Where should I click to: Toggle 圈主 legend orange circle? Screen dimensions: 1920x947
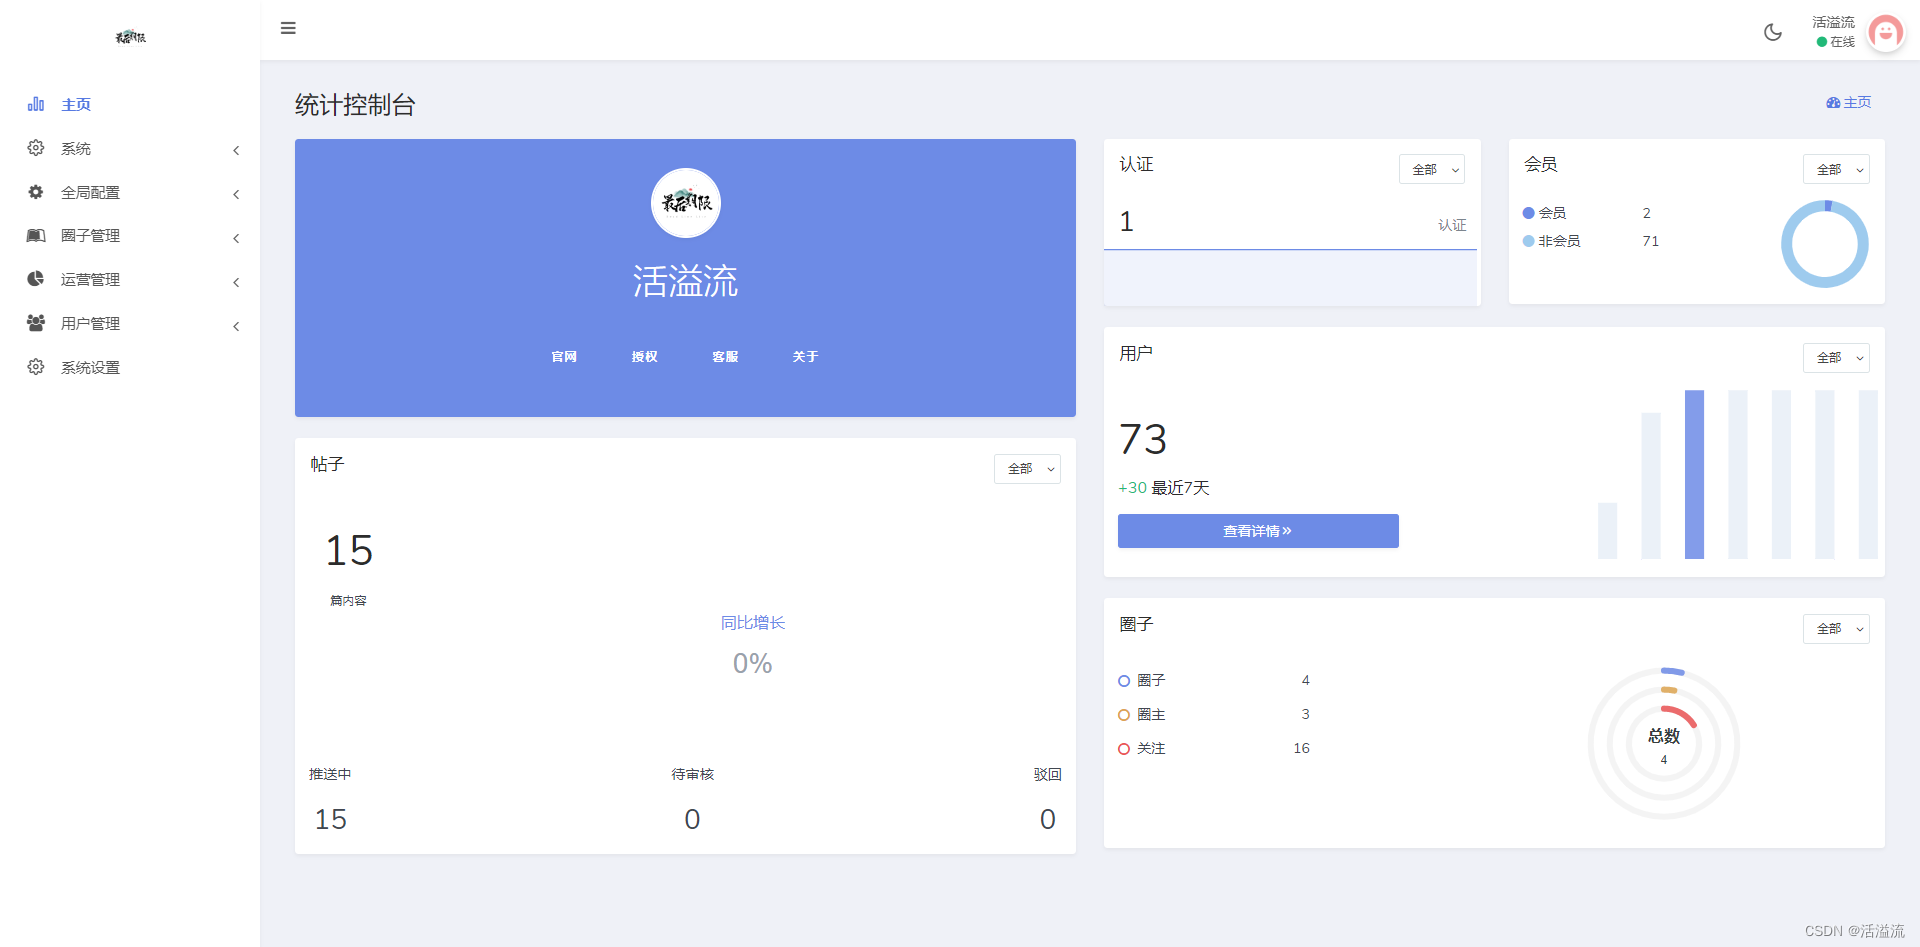[1124, 715]
